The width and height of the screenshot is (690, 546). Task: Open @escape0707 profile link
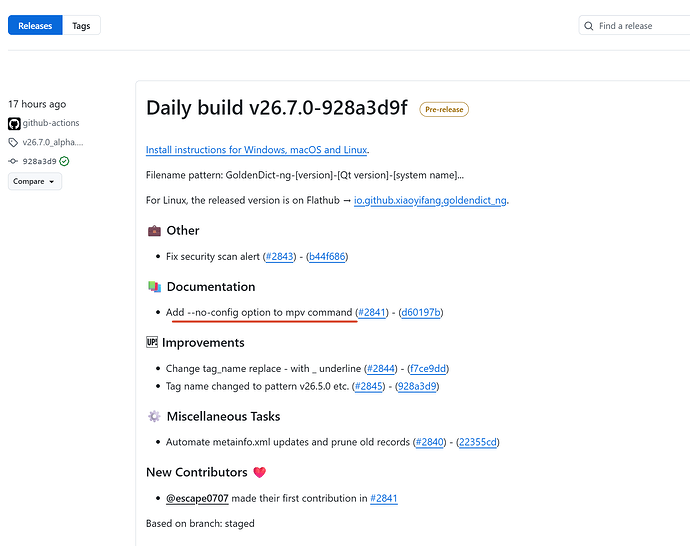(x=197, y=498)
